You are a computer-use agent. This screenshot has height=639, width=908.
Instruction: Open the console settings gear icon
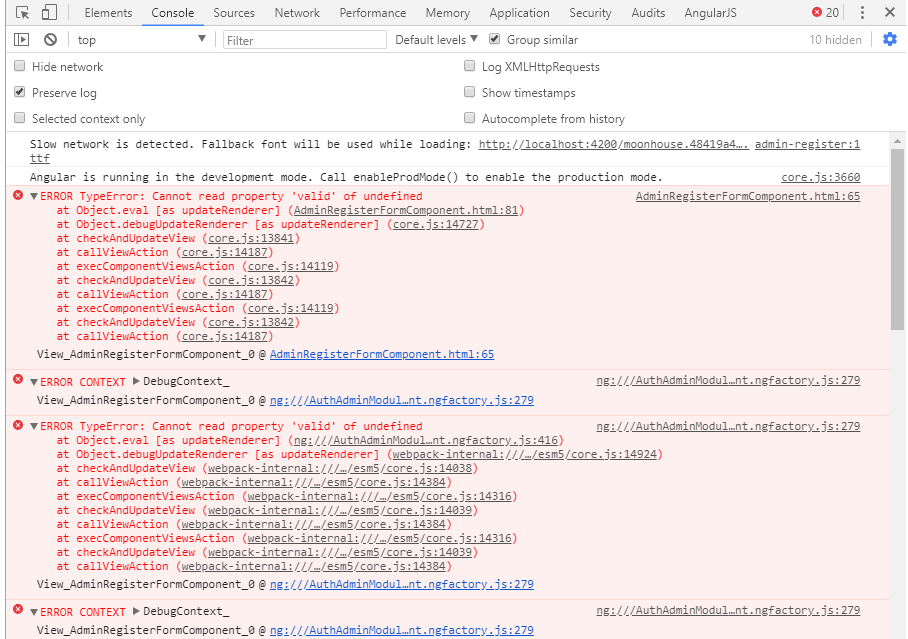889,39
